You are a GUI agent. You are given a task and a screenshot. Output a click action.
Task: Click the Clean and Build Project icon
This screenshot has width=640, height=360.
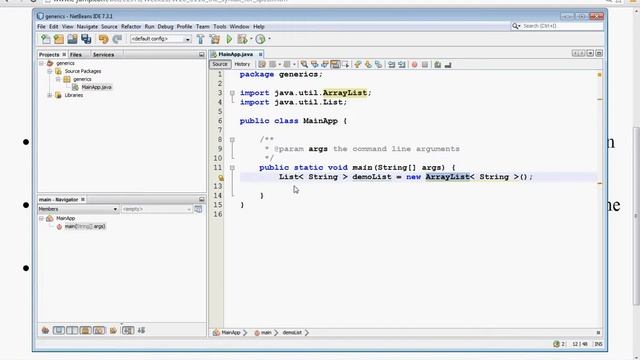pyautogui.click(x=215, y=39)
